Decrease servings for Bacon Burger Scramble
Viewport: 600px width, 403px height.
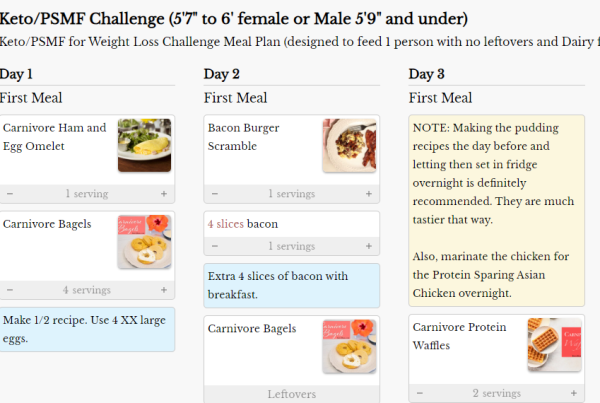(215, 194)
